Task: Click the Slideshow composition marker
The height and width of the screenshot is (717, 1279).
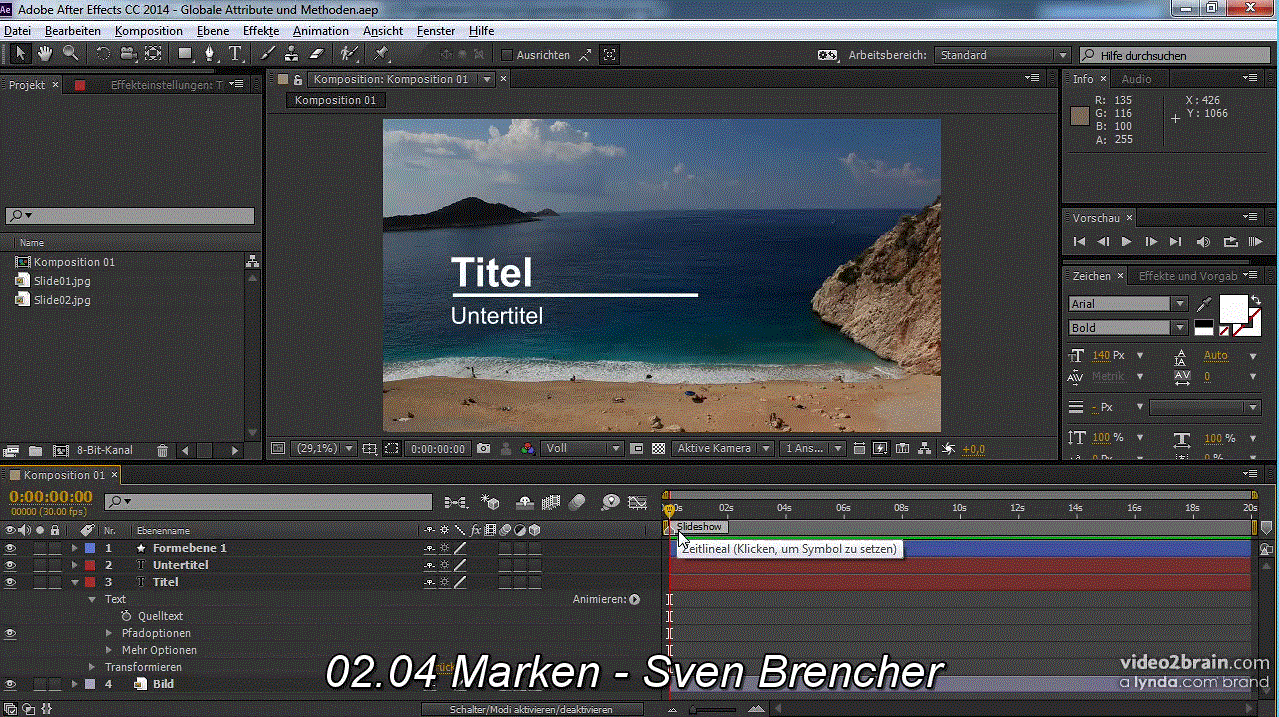Action: click(697, 527)
